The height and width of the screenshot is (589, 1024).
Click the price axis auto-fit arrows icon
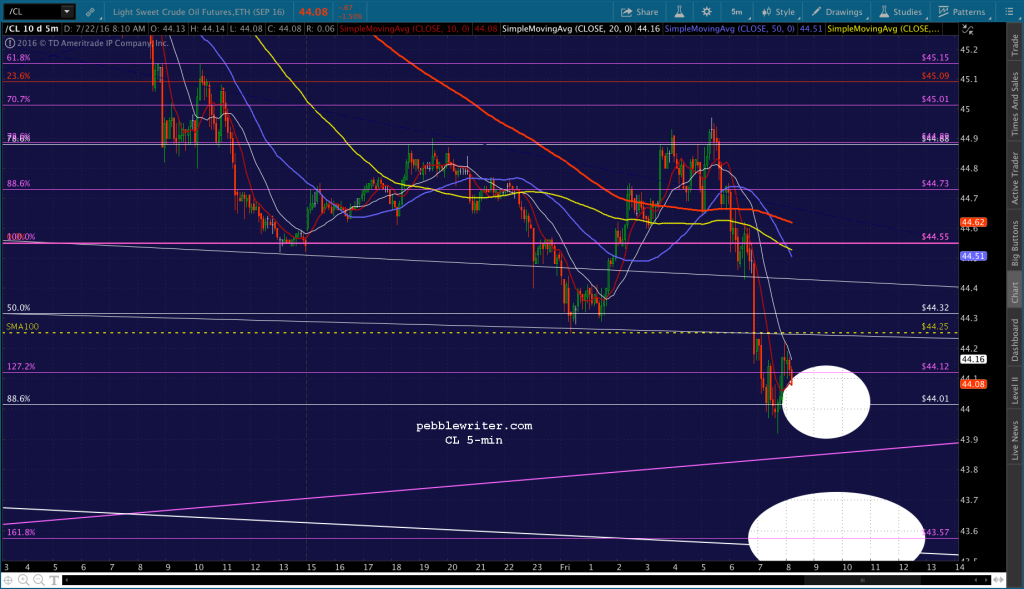coord(967,29)
